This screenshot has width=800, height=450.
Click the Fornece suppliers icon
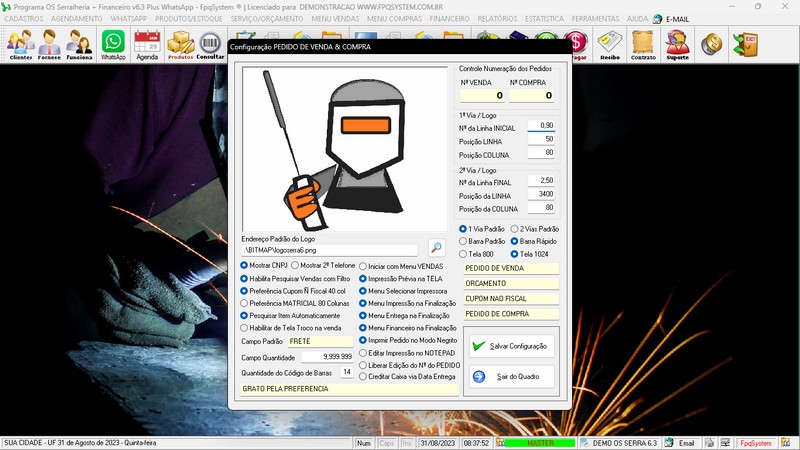49,45
